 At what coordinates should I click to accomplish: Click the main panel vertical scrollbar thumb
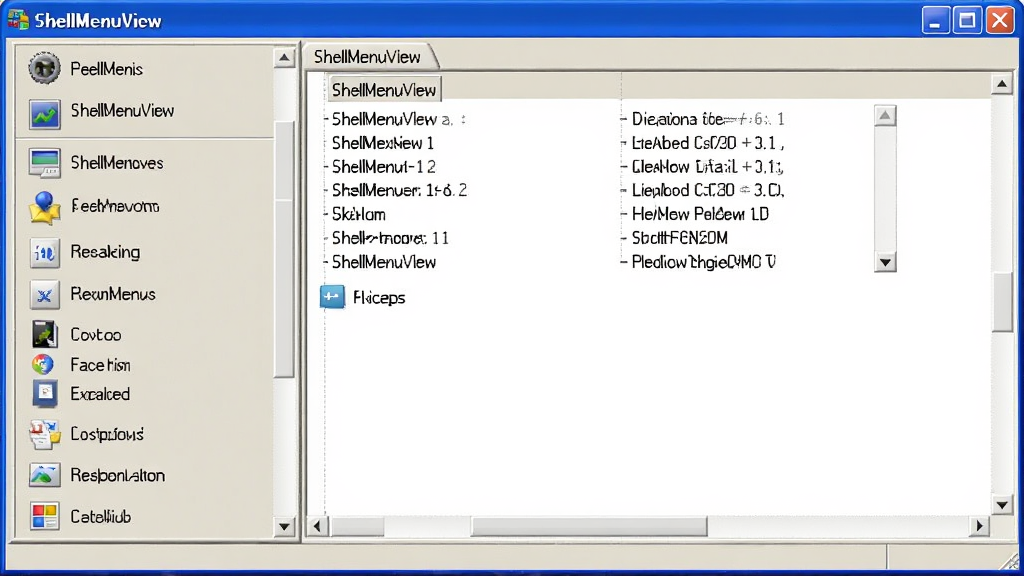pyautogui.click(x=1002, y=302)
